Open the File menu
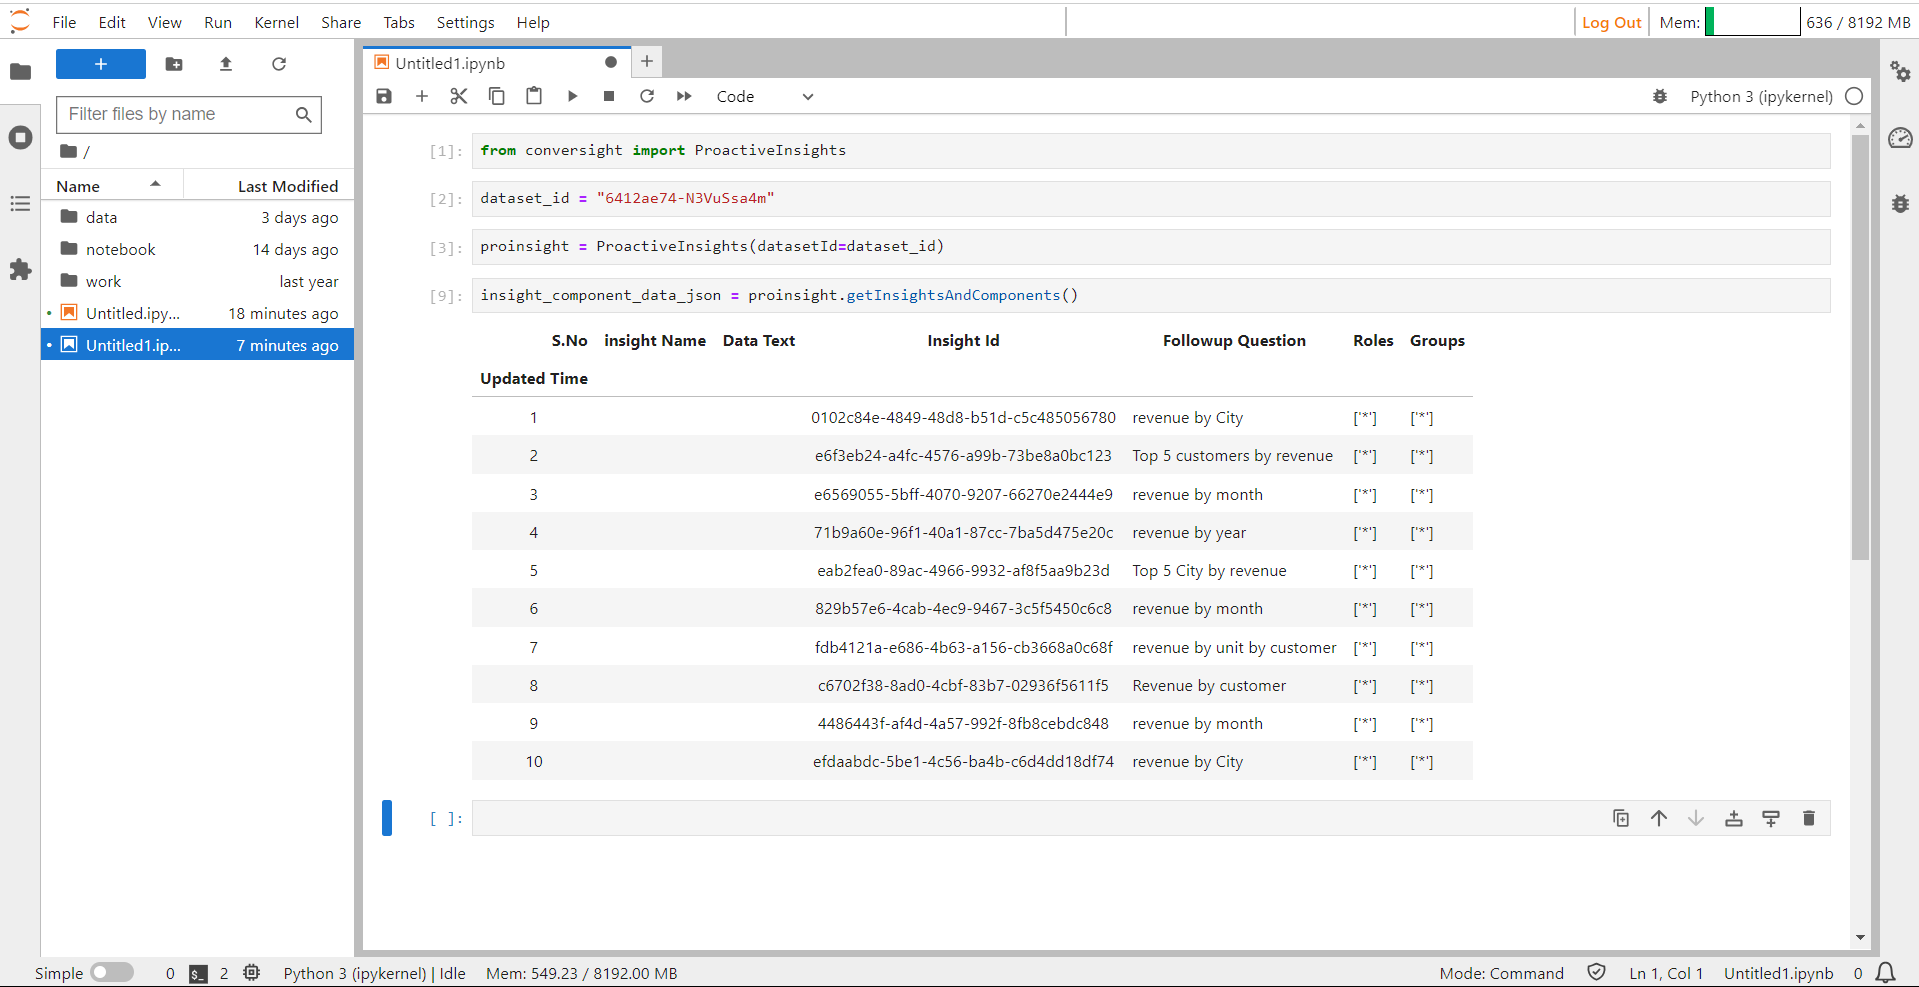 tap(64, 22)
